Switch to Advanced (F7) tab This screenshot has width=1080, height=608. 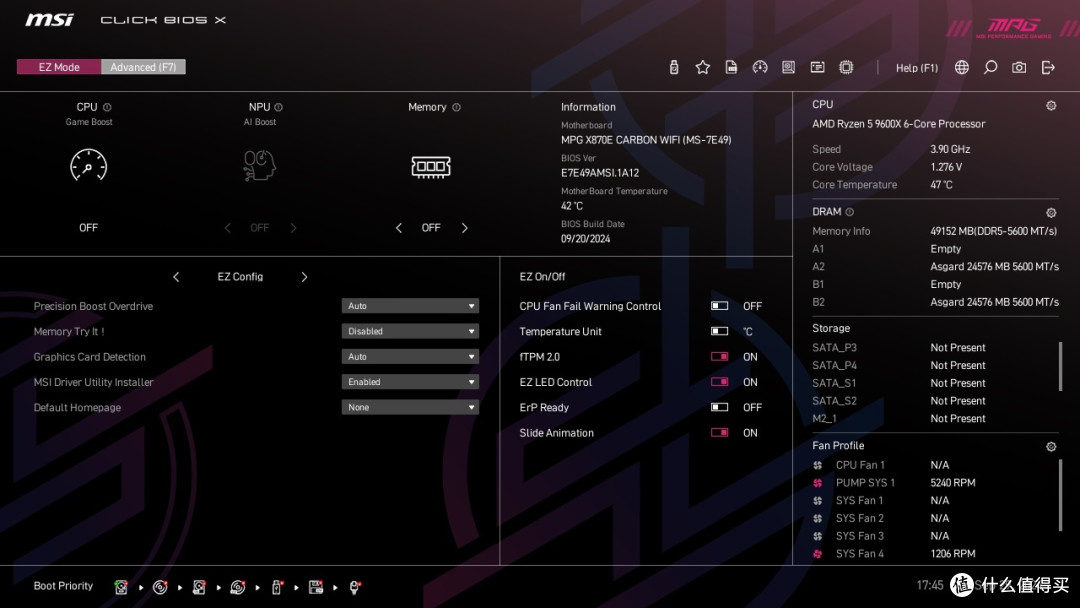[x=143, y=67]
